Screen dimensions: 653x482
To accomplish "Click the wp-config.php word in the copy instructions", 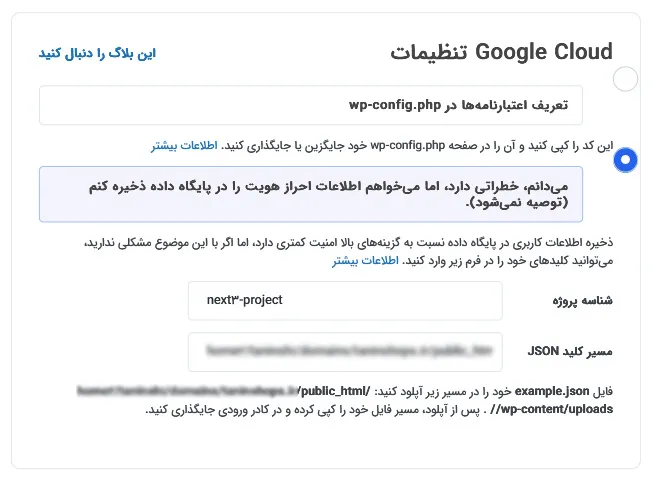I will (x=408, y=146).
